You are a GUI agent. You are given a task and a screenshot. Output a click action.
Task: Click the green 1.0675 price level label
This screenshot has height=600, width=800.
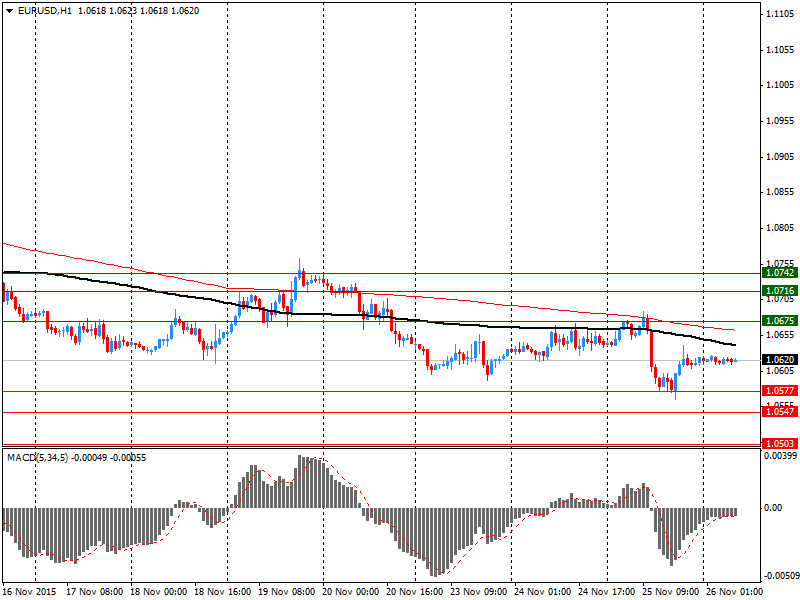(778, 320)
